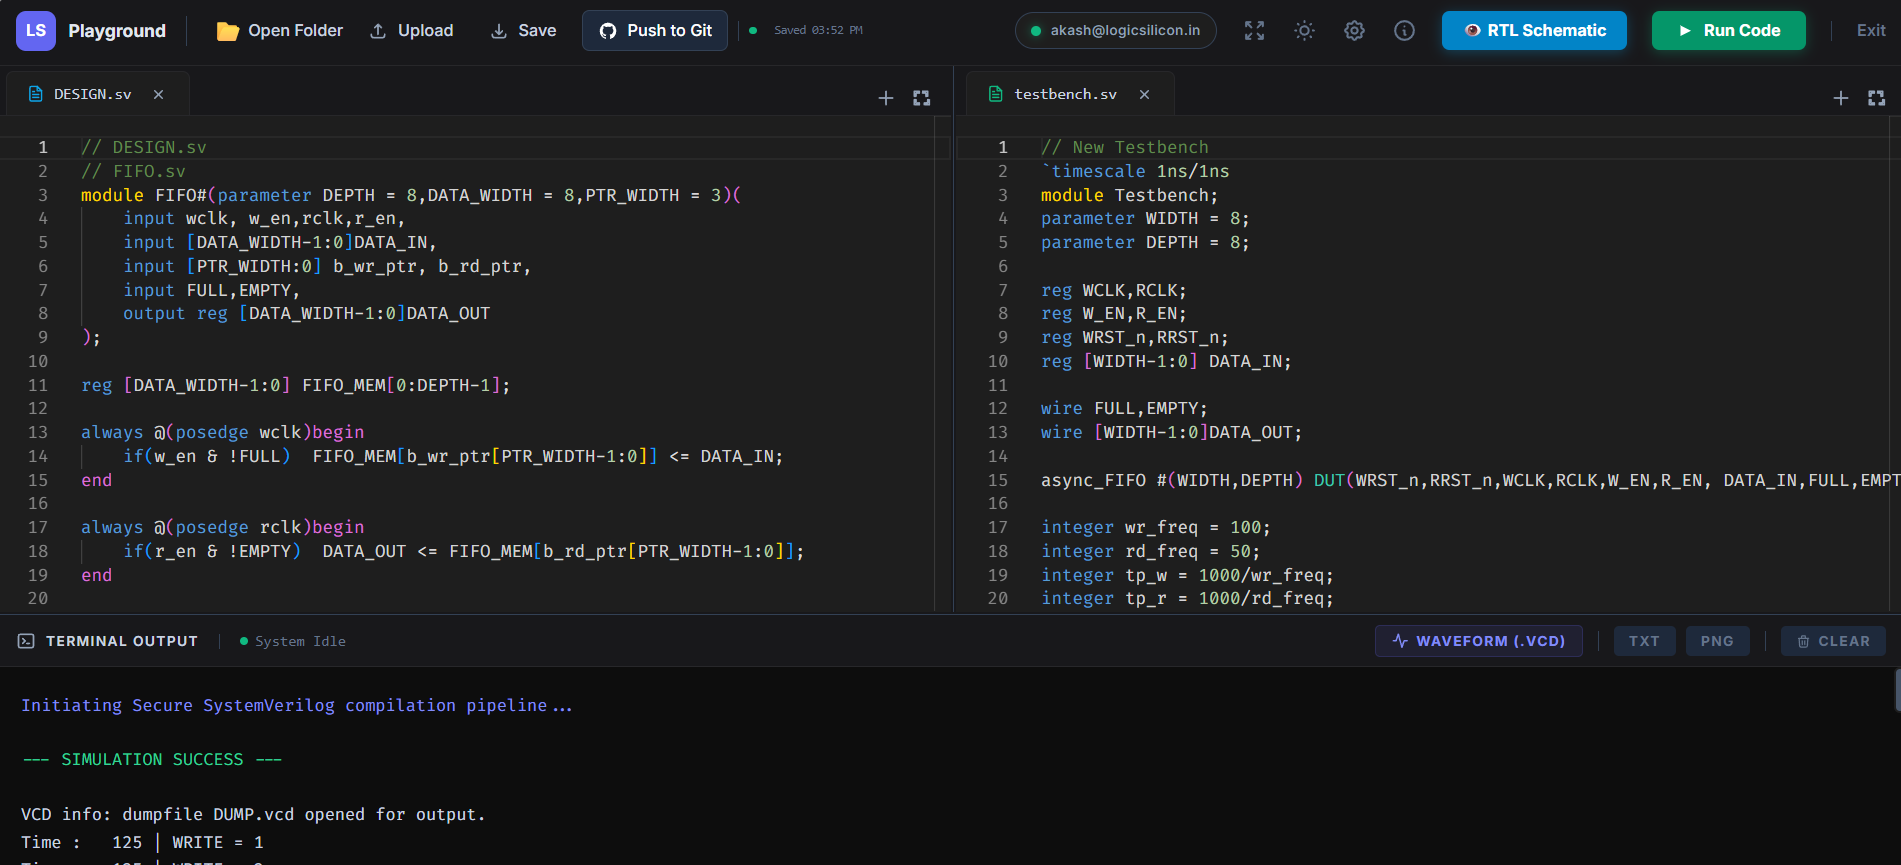Click 'parameter WIDTH = 8;' line

[1145, 218]
